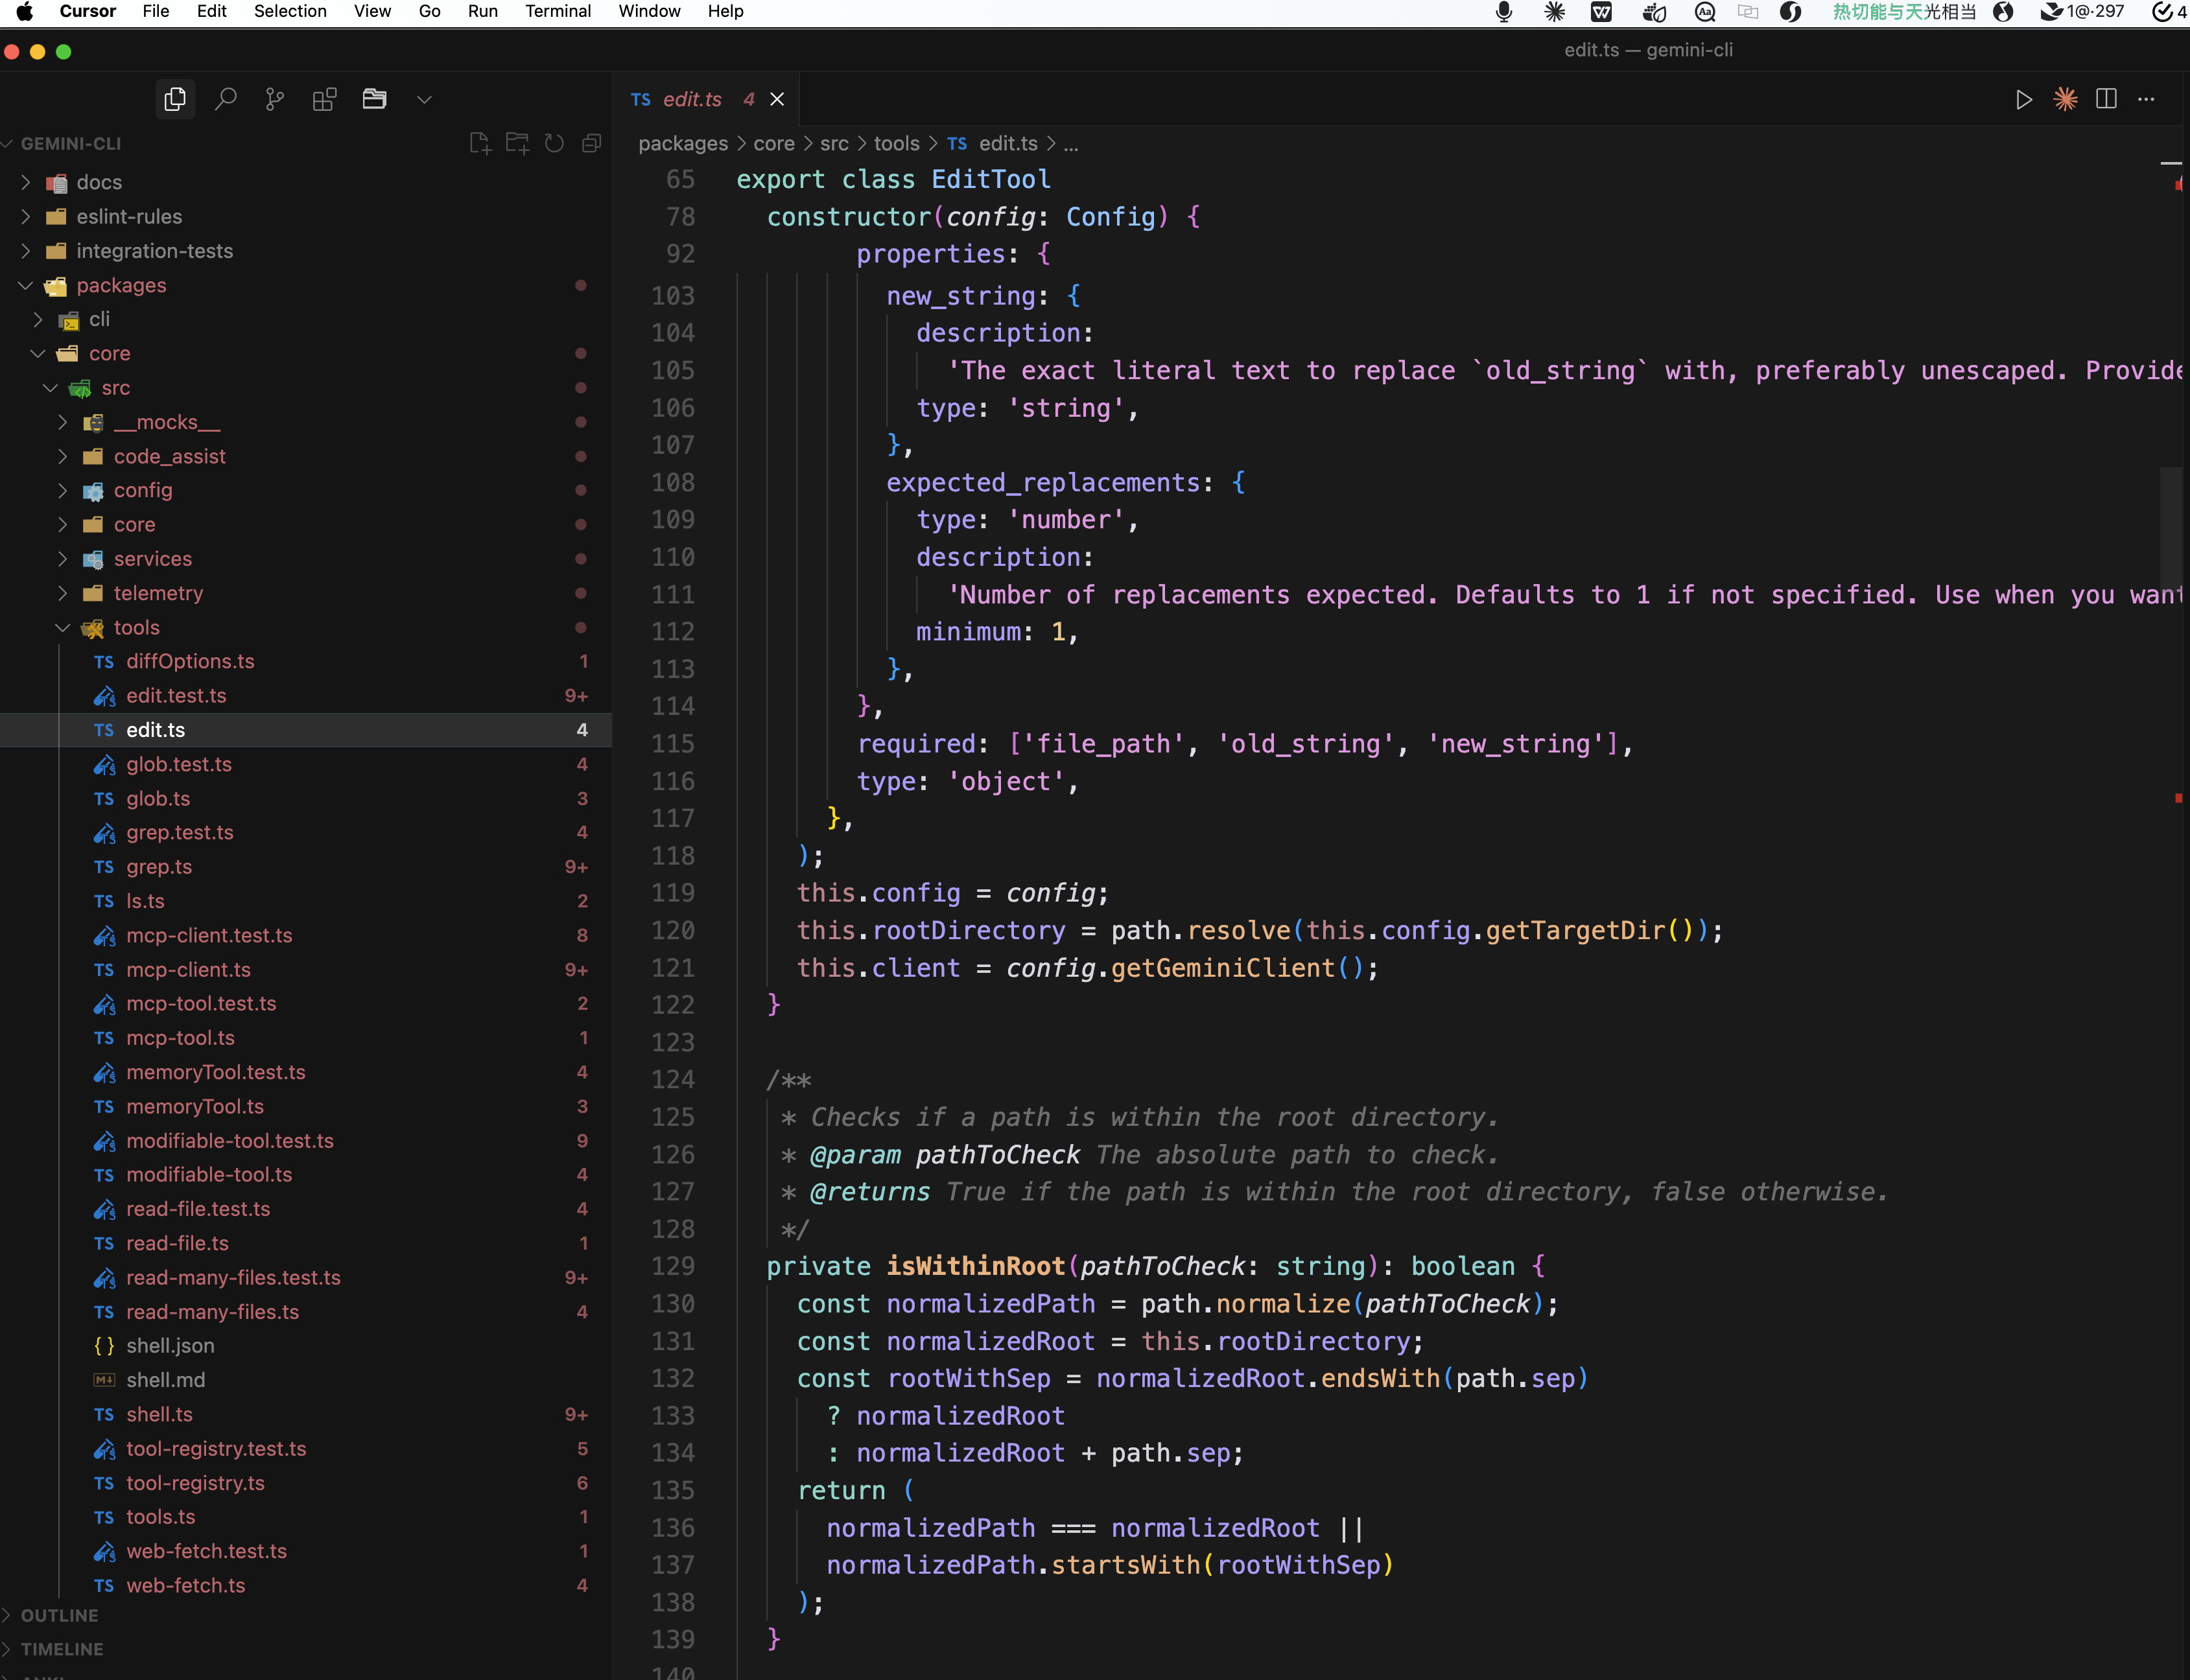Viewport: 2190px width, 1680px height.
Task: Open shell.ts in the file tree
Action: [x=159, y=1414]
